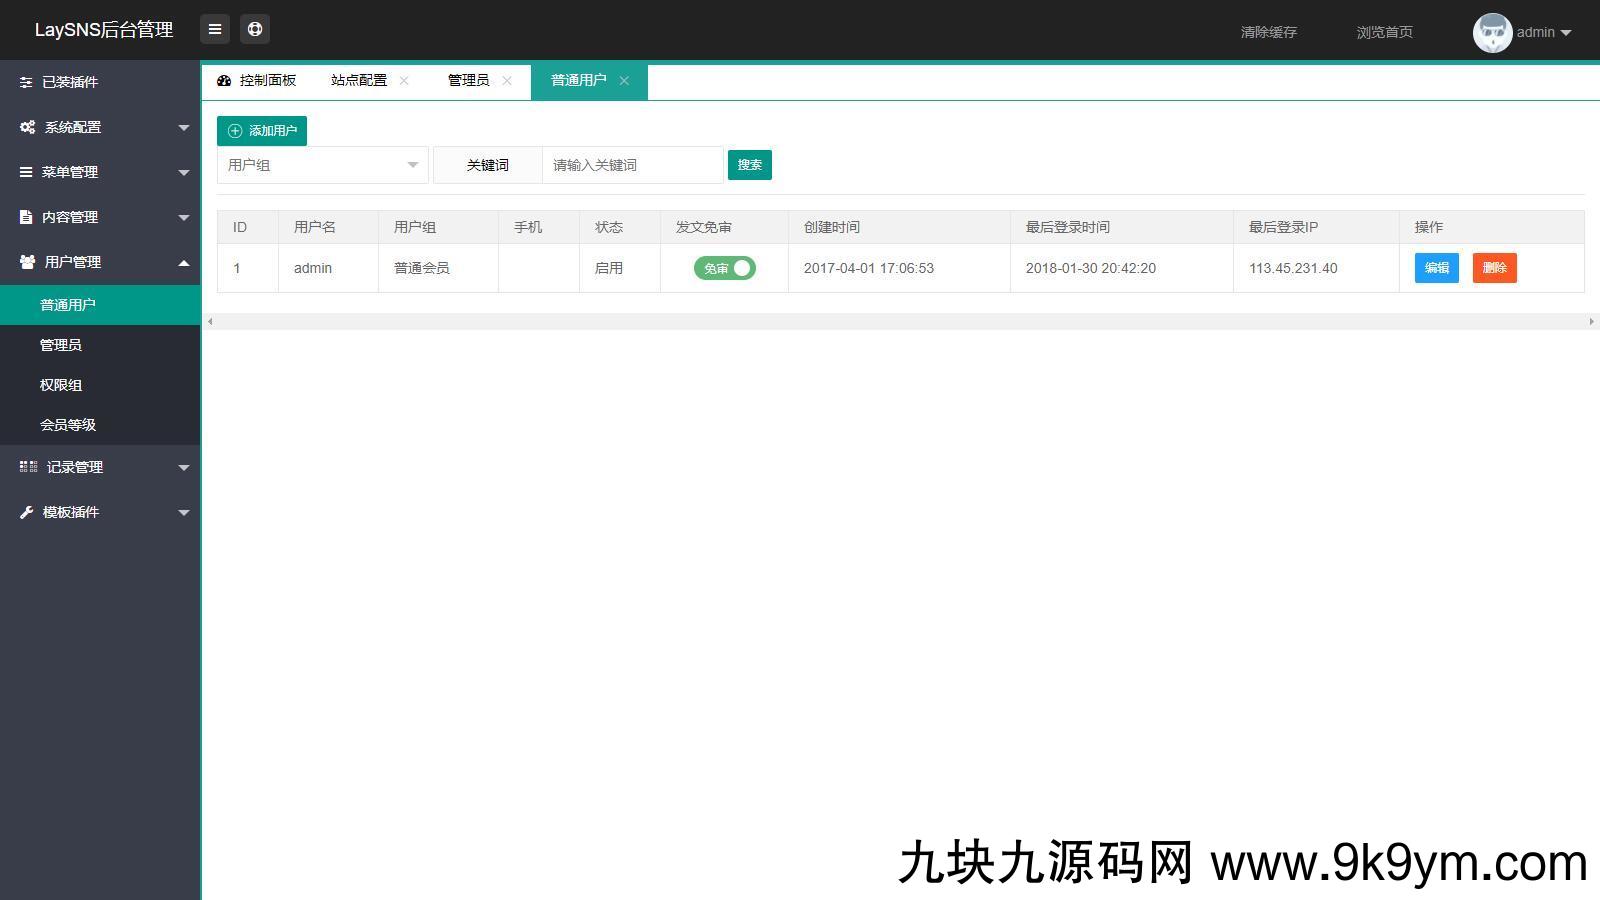Viewport: 1600px width, 900px height.
Task: Click the keyword search input field
Action: click(632, 165)
